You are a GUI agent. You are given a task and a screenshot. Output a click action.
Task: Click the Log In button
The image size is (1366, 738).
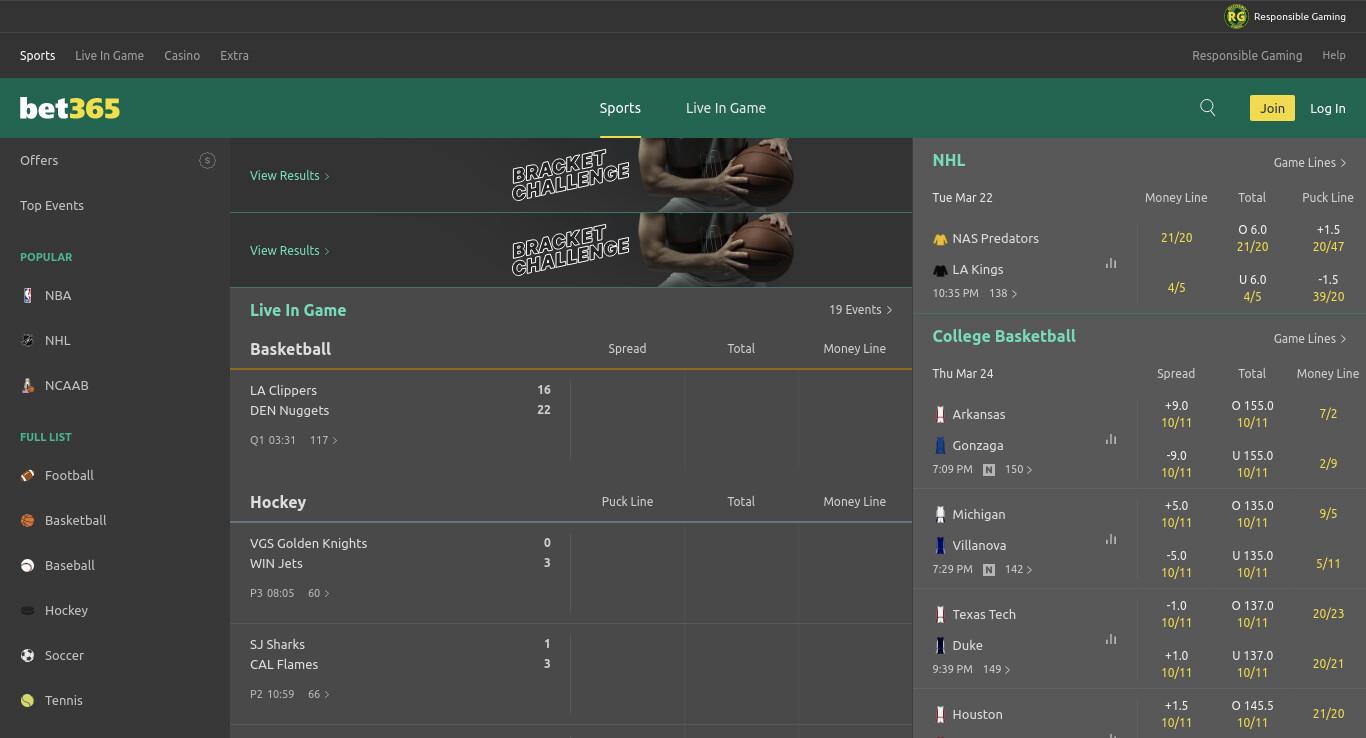pos(1328,108)
